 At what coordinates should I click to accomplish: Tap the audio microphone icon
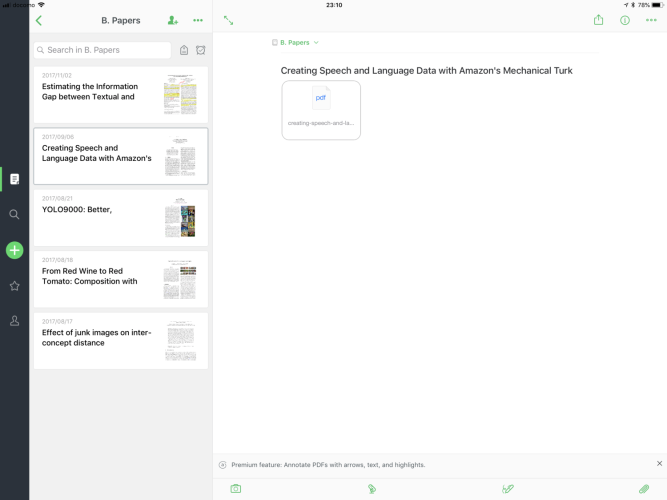point(371,489)
